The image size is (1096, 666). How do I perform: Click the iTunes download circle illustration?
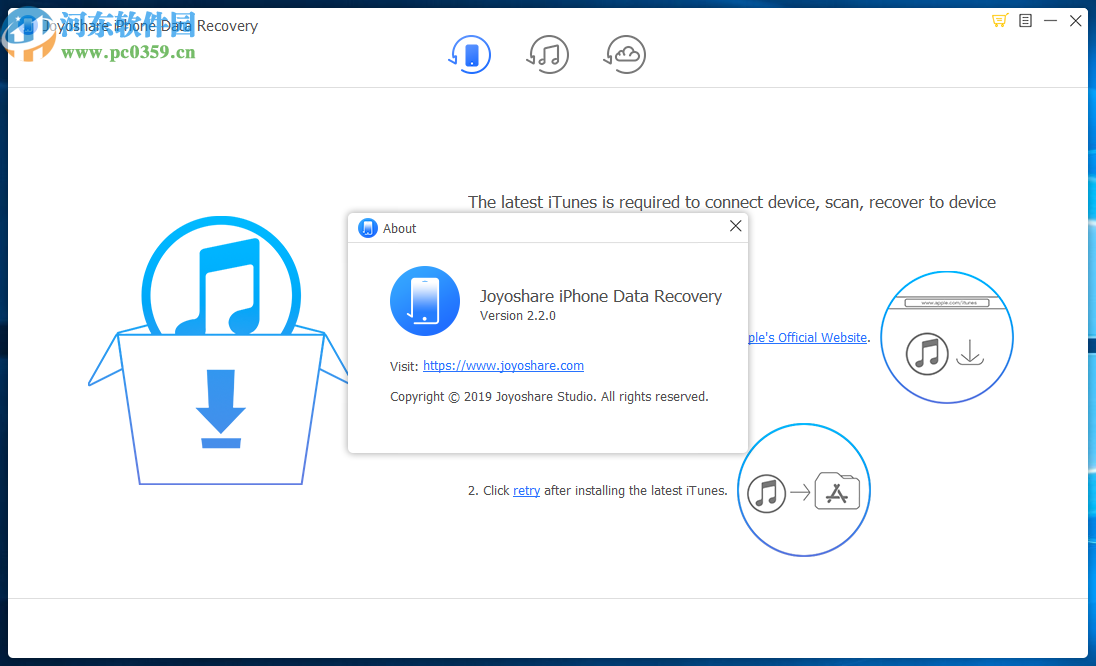click(x=946, y=337)
